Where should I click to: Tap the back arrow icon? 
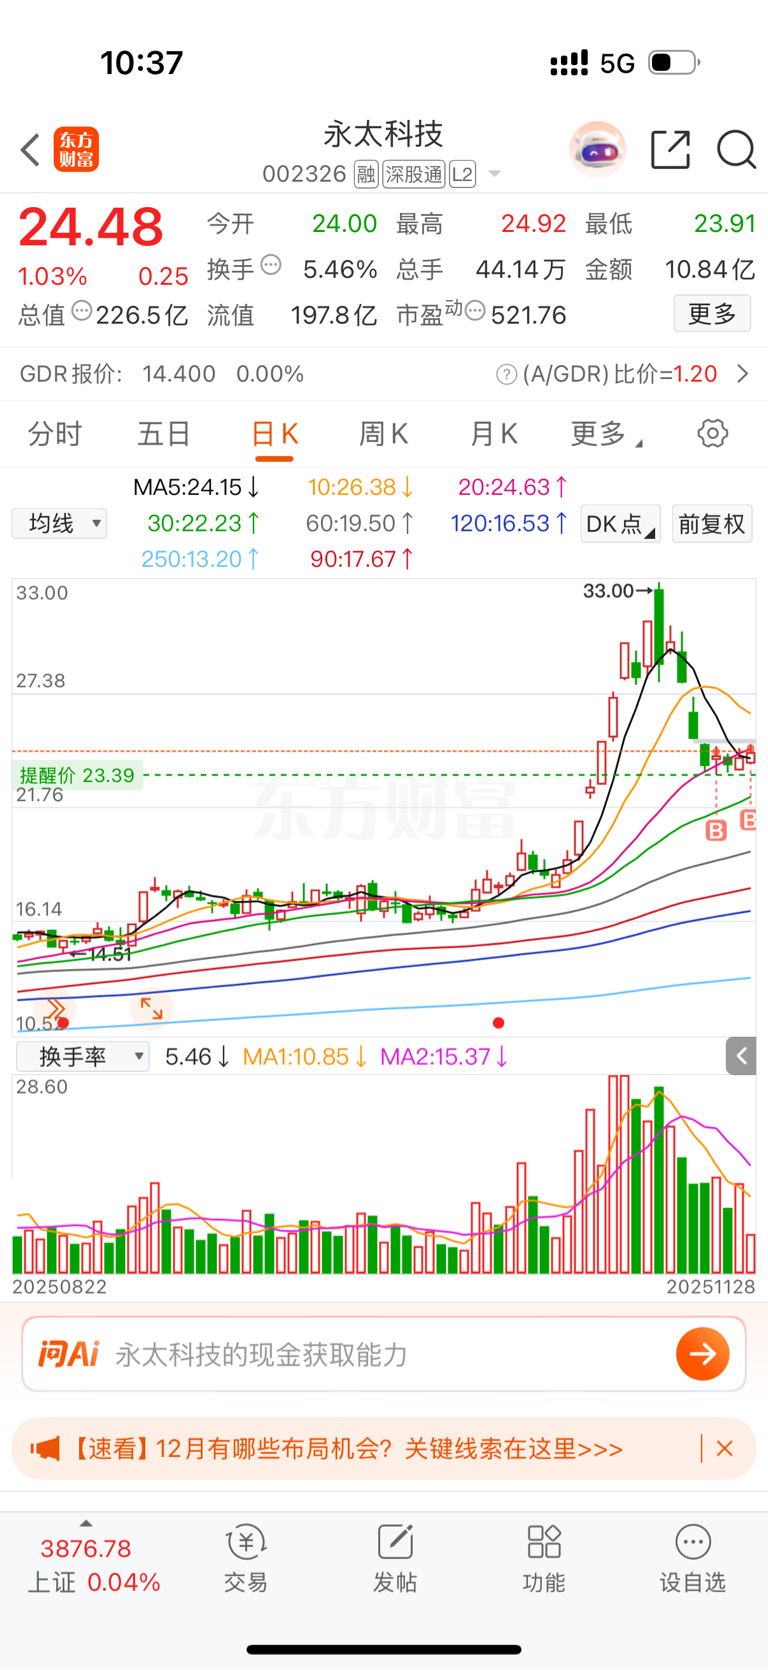click(30, 150)
